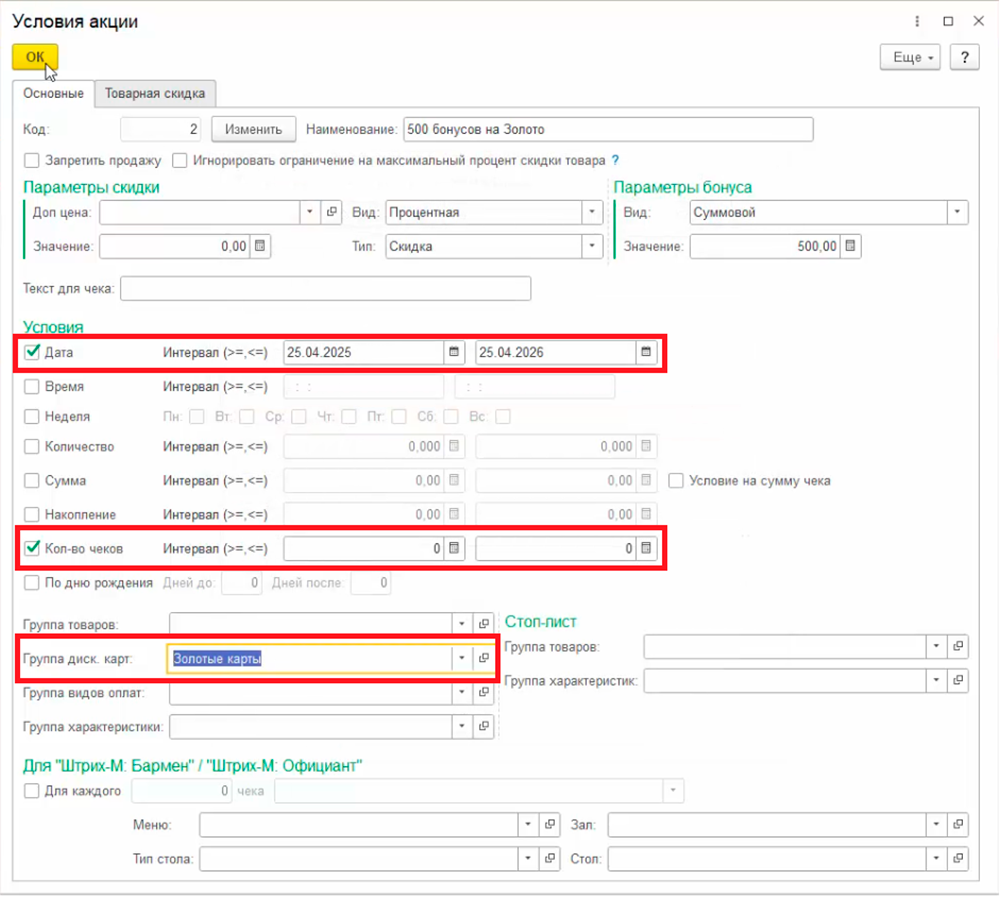Expand the discount Вид Процентная dropdown
The height and width of the screenshot is (897, 1000).
click(592, 212)
